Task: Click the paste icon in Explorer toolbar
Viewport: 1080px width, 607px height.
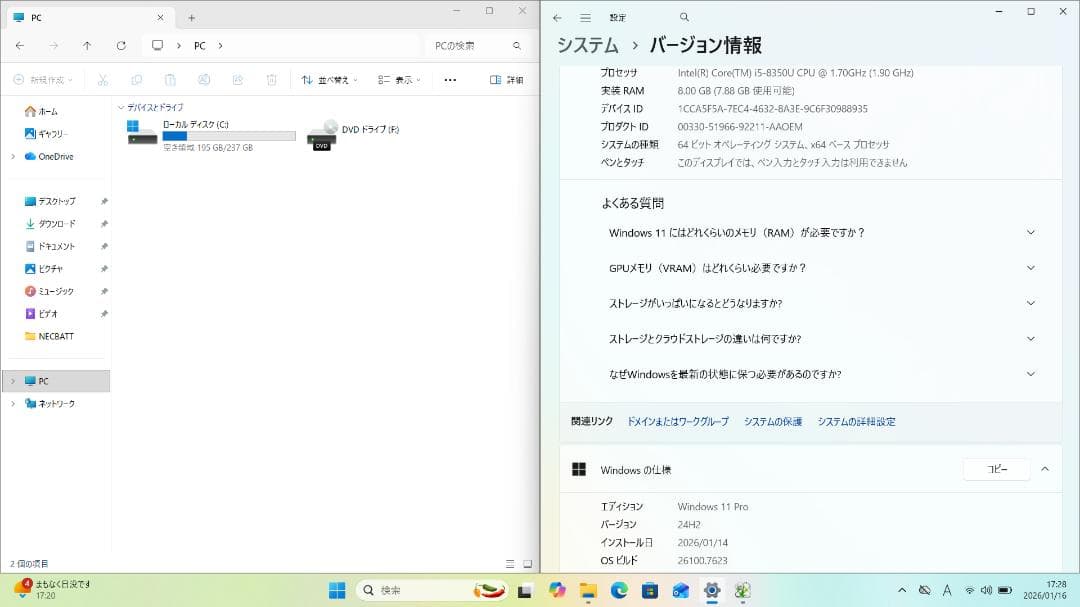Action: pos(170,80)
